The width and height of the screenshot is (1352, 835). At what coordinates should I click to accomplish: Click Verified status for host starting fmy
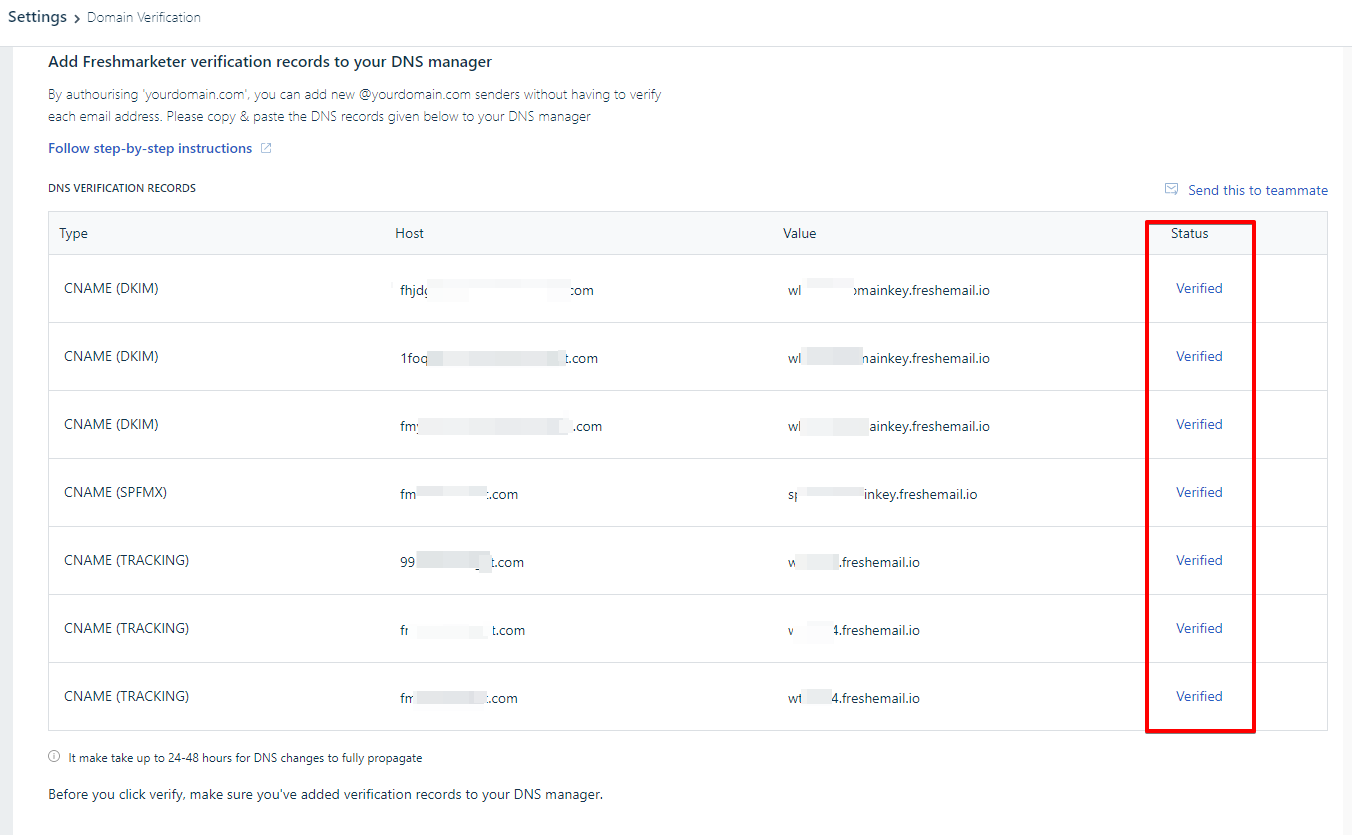tap(1199, 424)
